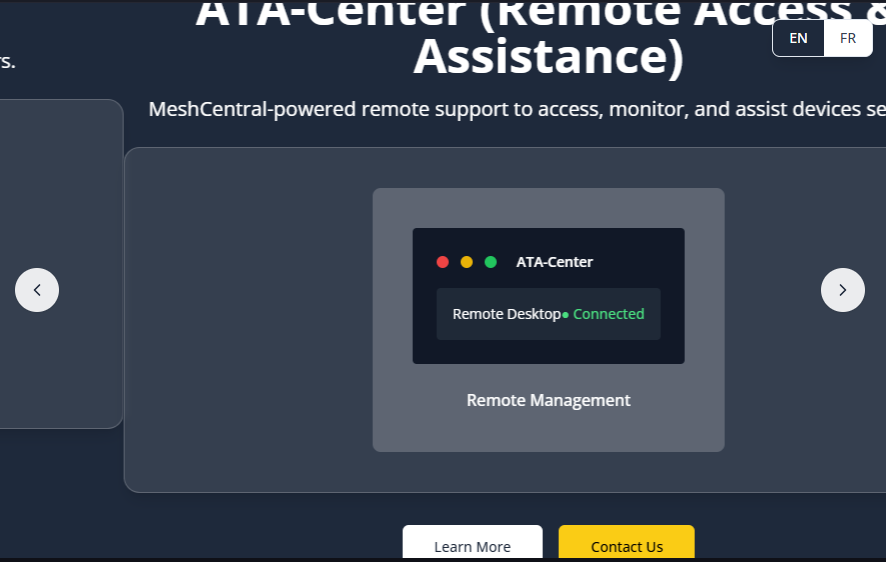Click the small green status dot before Connected
This screenshot has width=886, height=562.
click(x=565, y=315)
